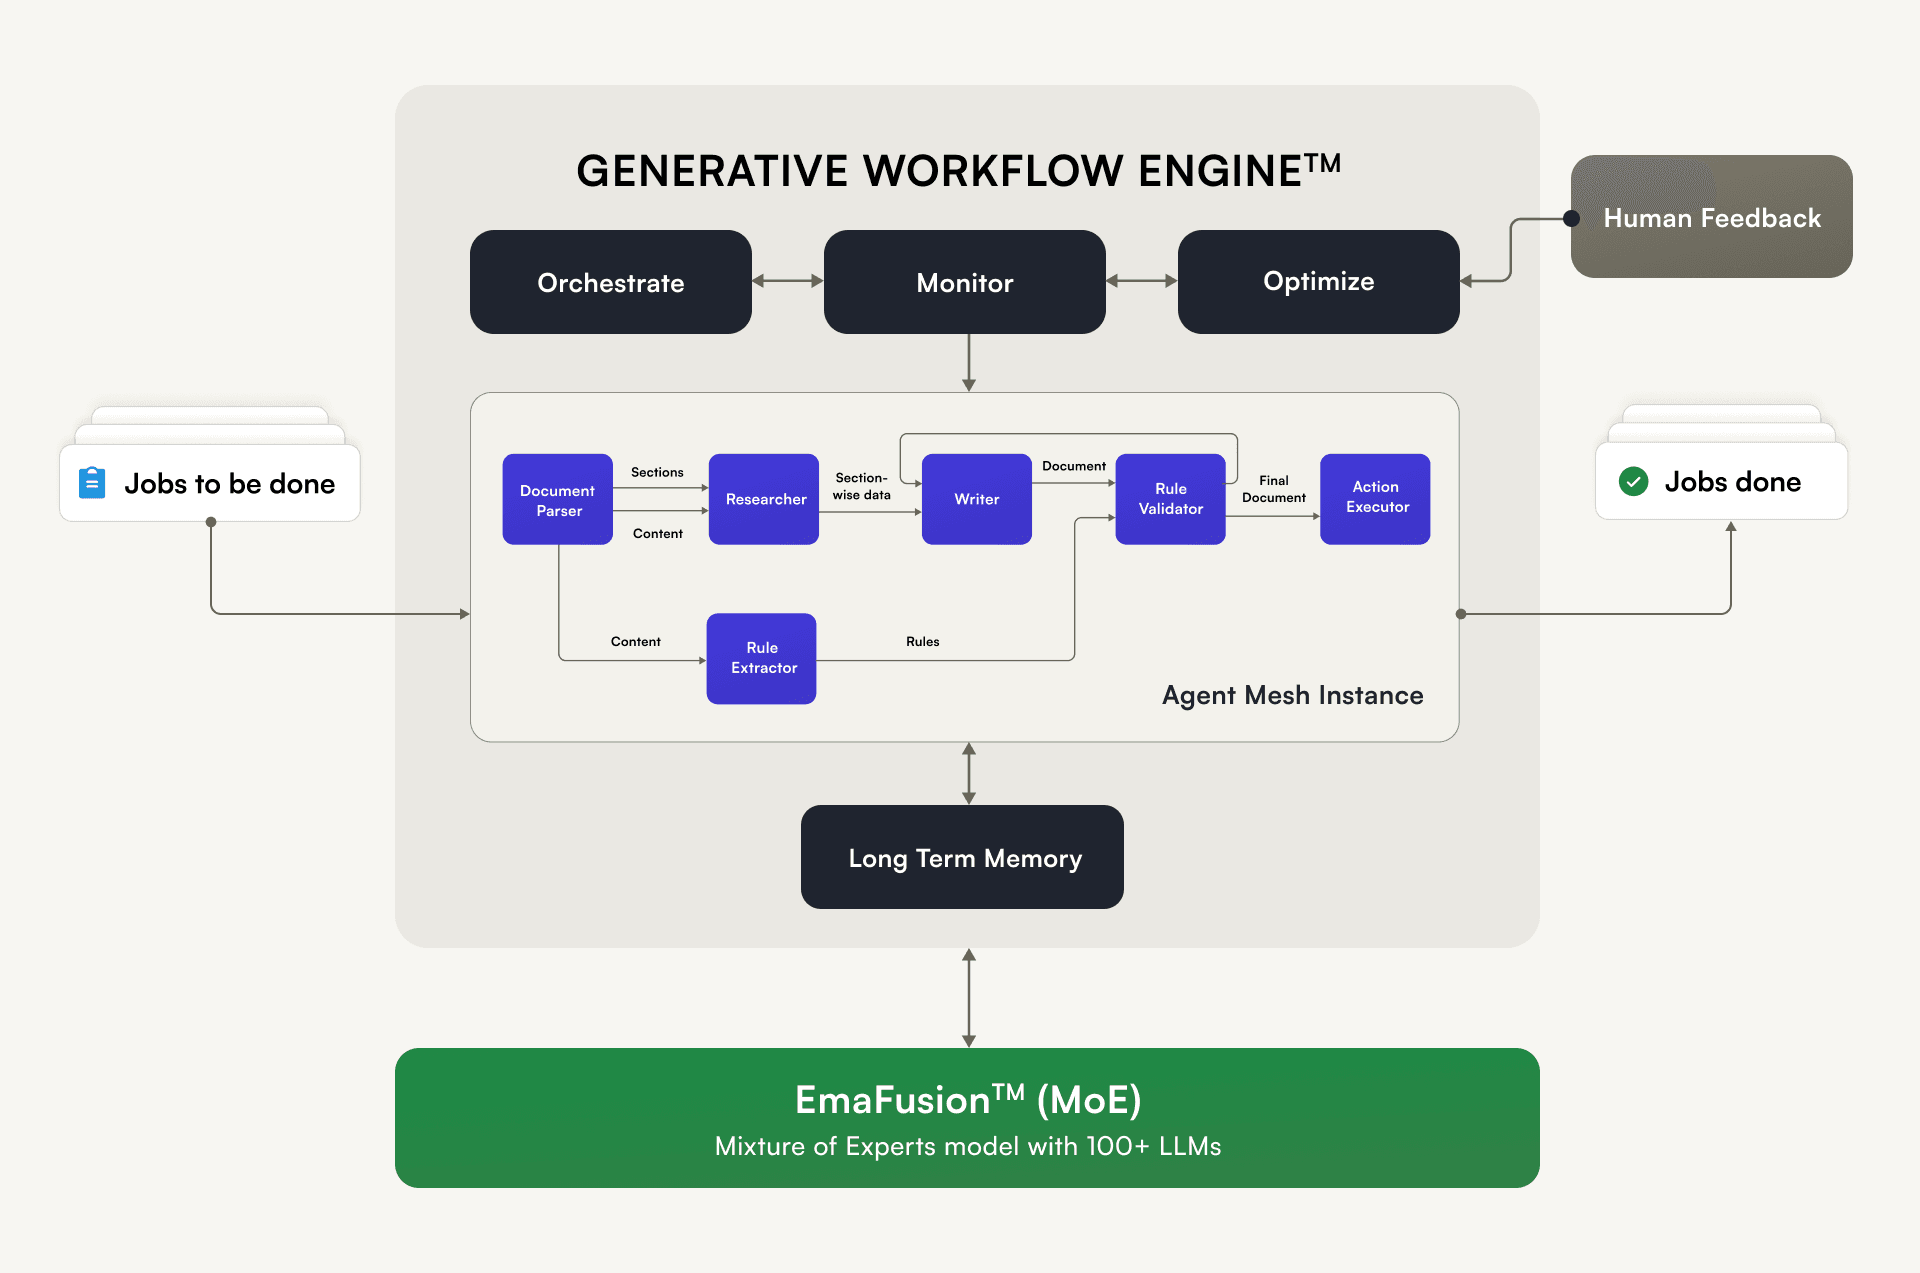Select the Orchestrate block
The height and width of the screenshot is (1273, 1920).
tap(611, 282)
